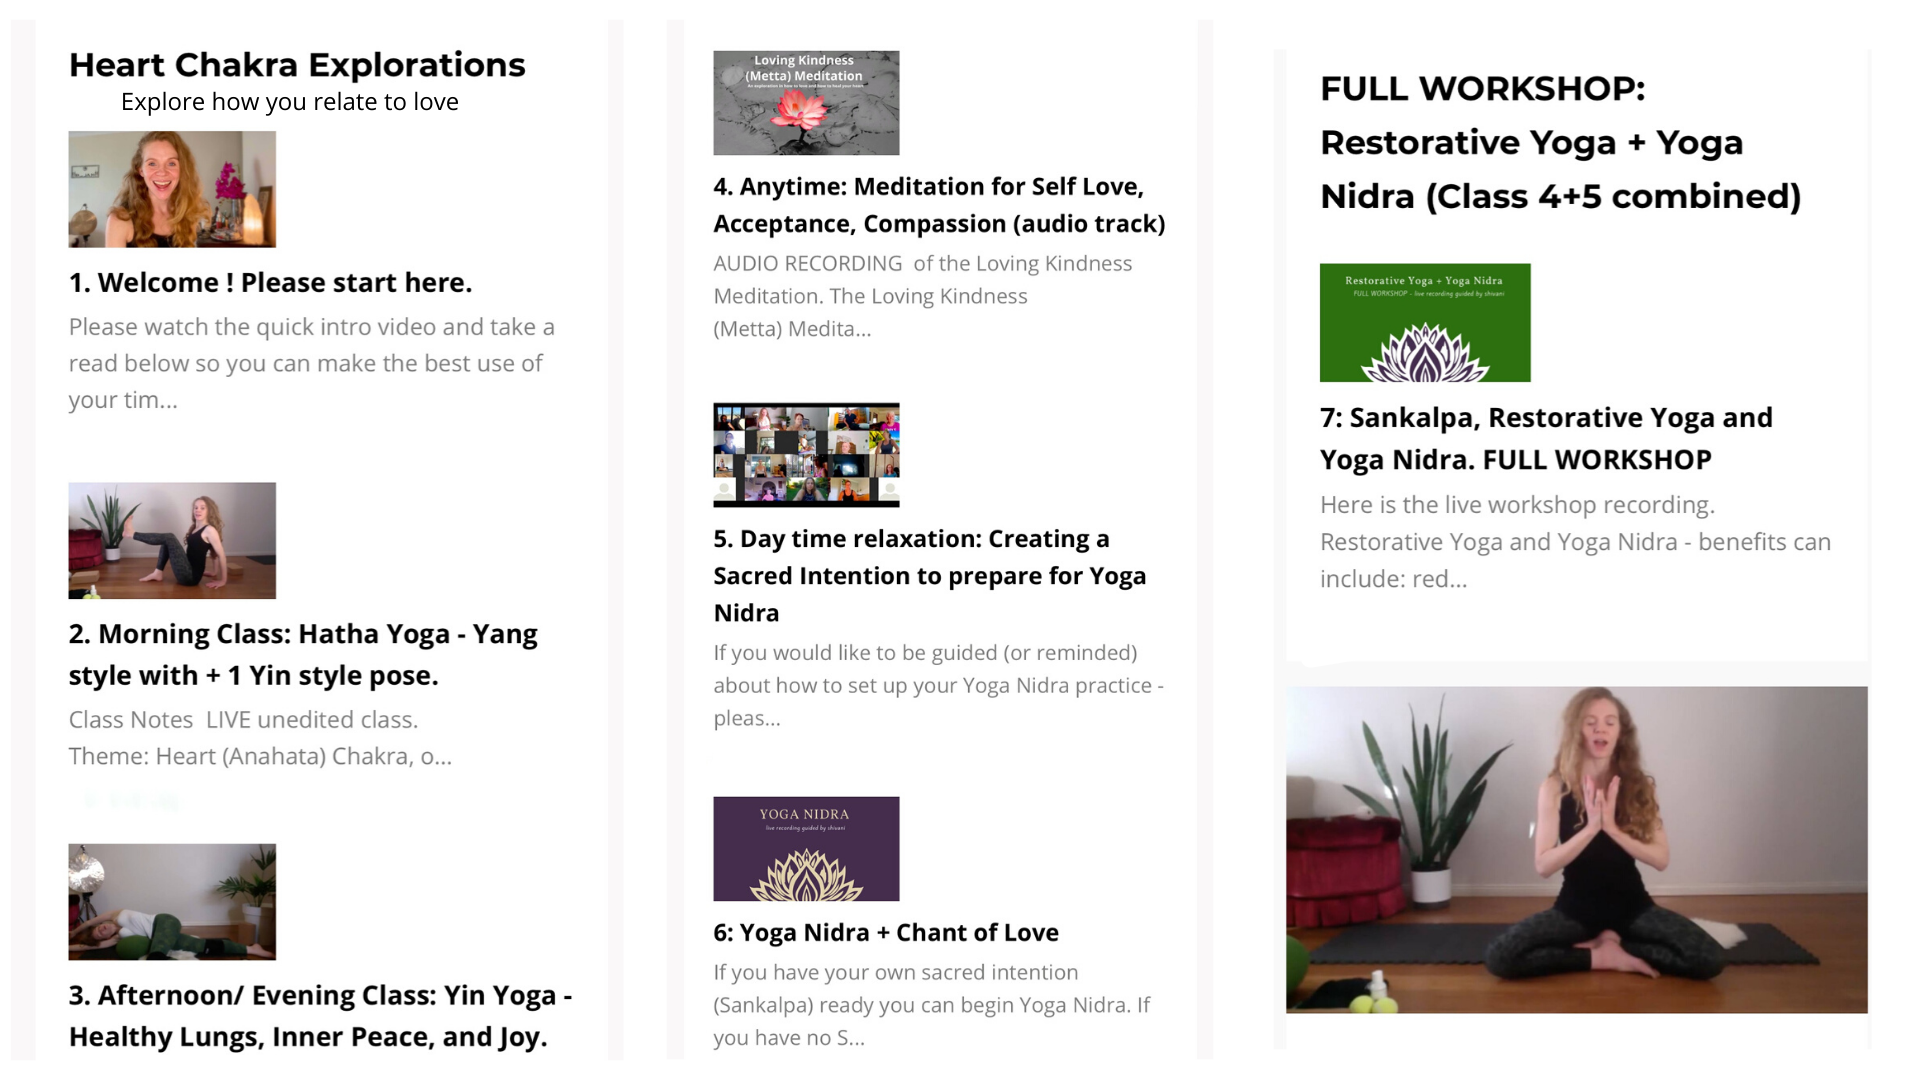The height and width of the screenshot is (1080, 1920).
Task: Open '5. Day time relaxation' title link
Action: [x=930, y=576]
